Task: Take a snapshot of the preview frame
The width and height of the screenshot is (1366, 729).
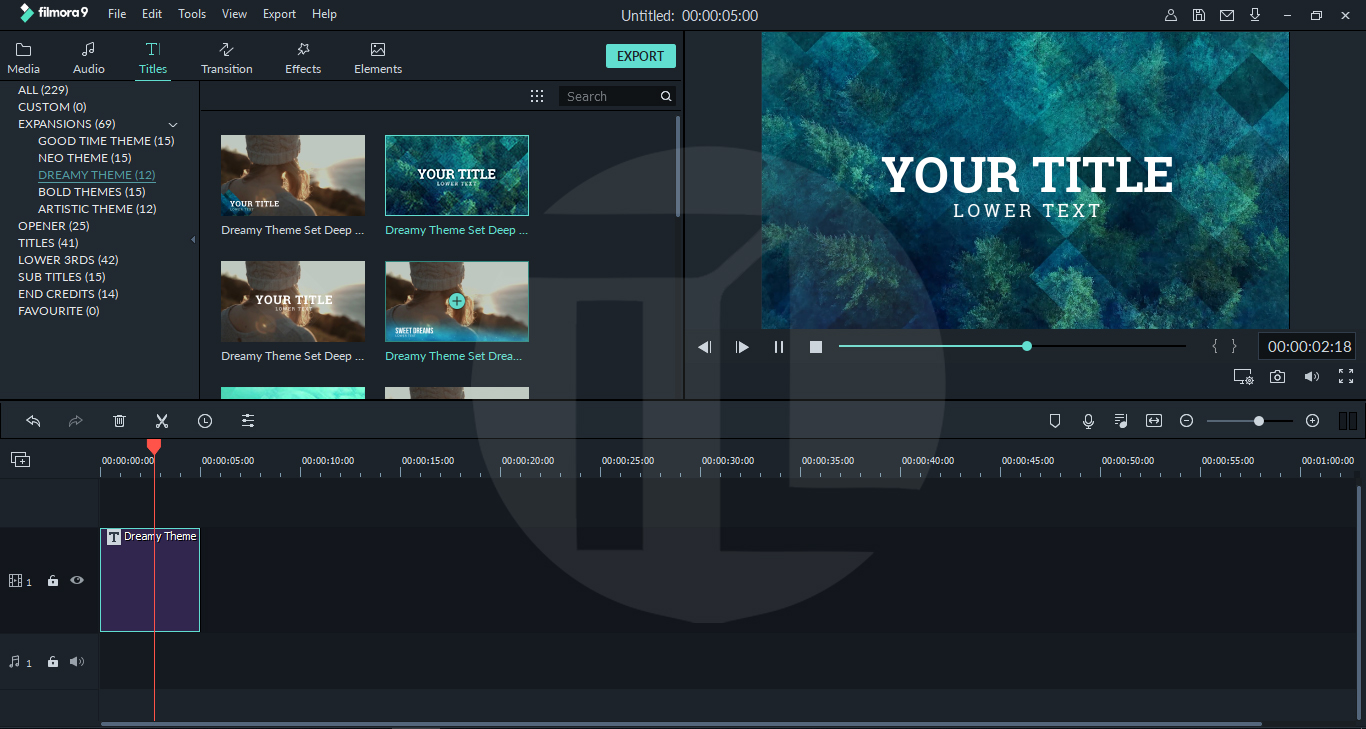Action: coord(1277,376)
